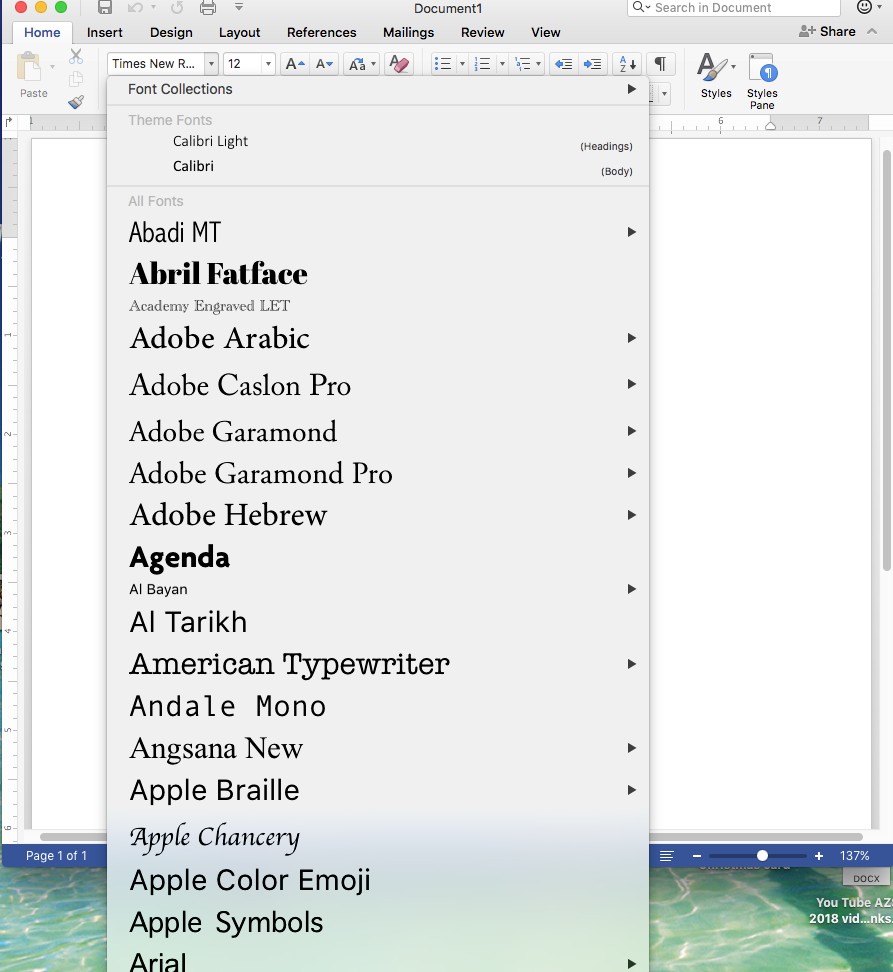Click the Multilevel List icon
Viewport: 893px width, 972px height.
pyautogui.click(x=523, y=64)
